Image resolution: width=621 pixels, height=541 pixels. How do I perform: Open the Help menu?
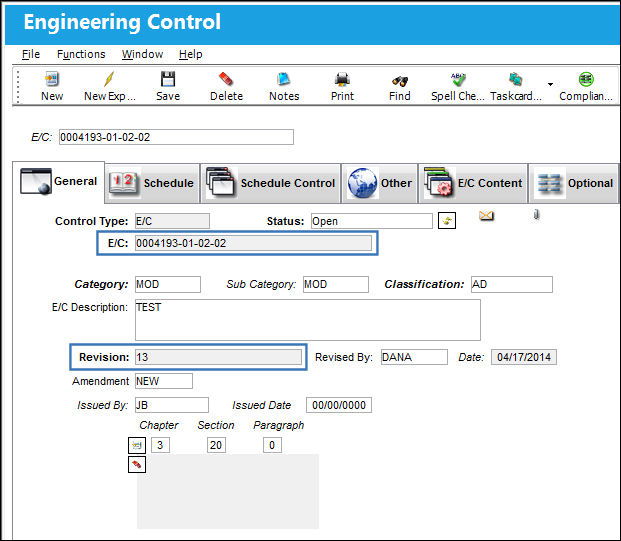point(190,54)
